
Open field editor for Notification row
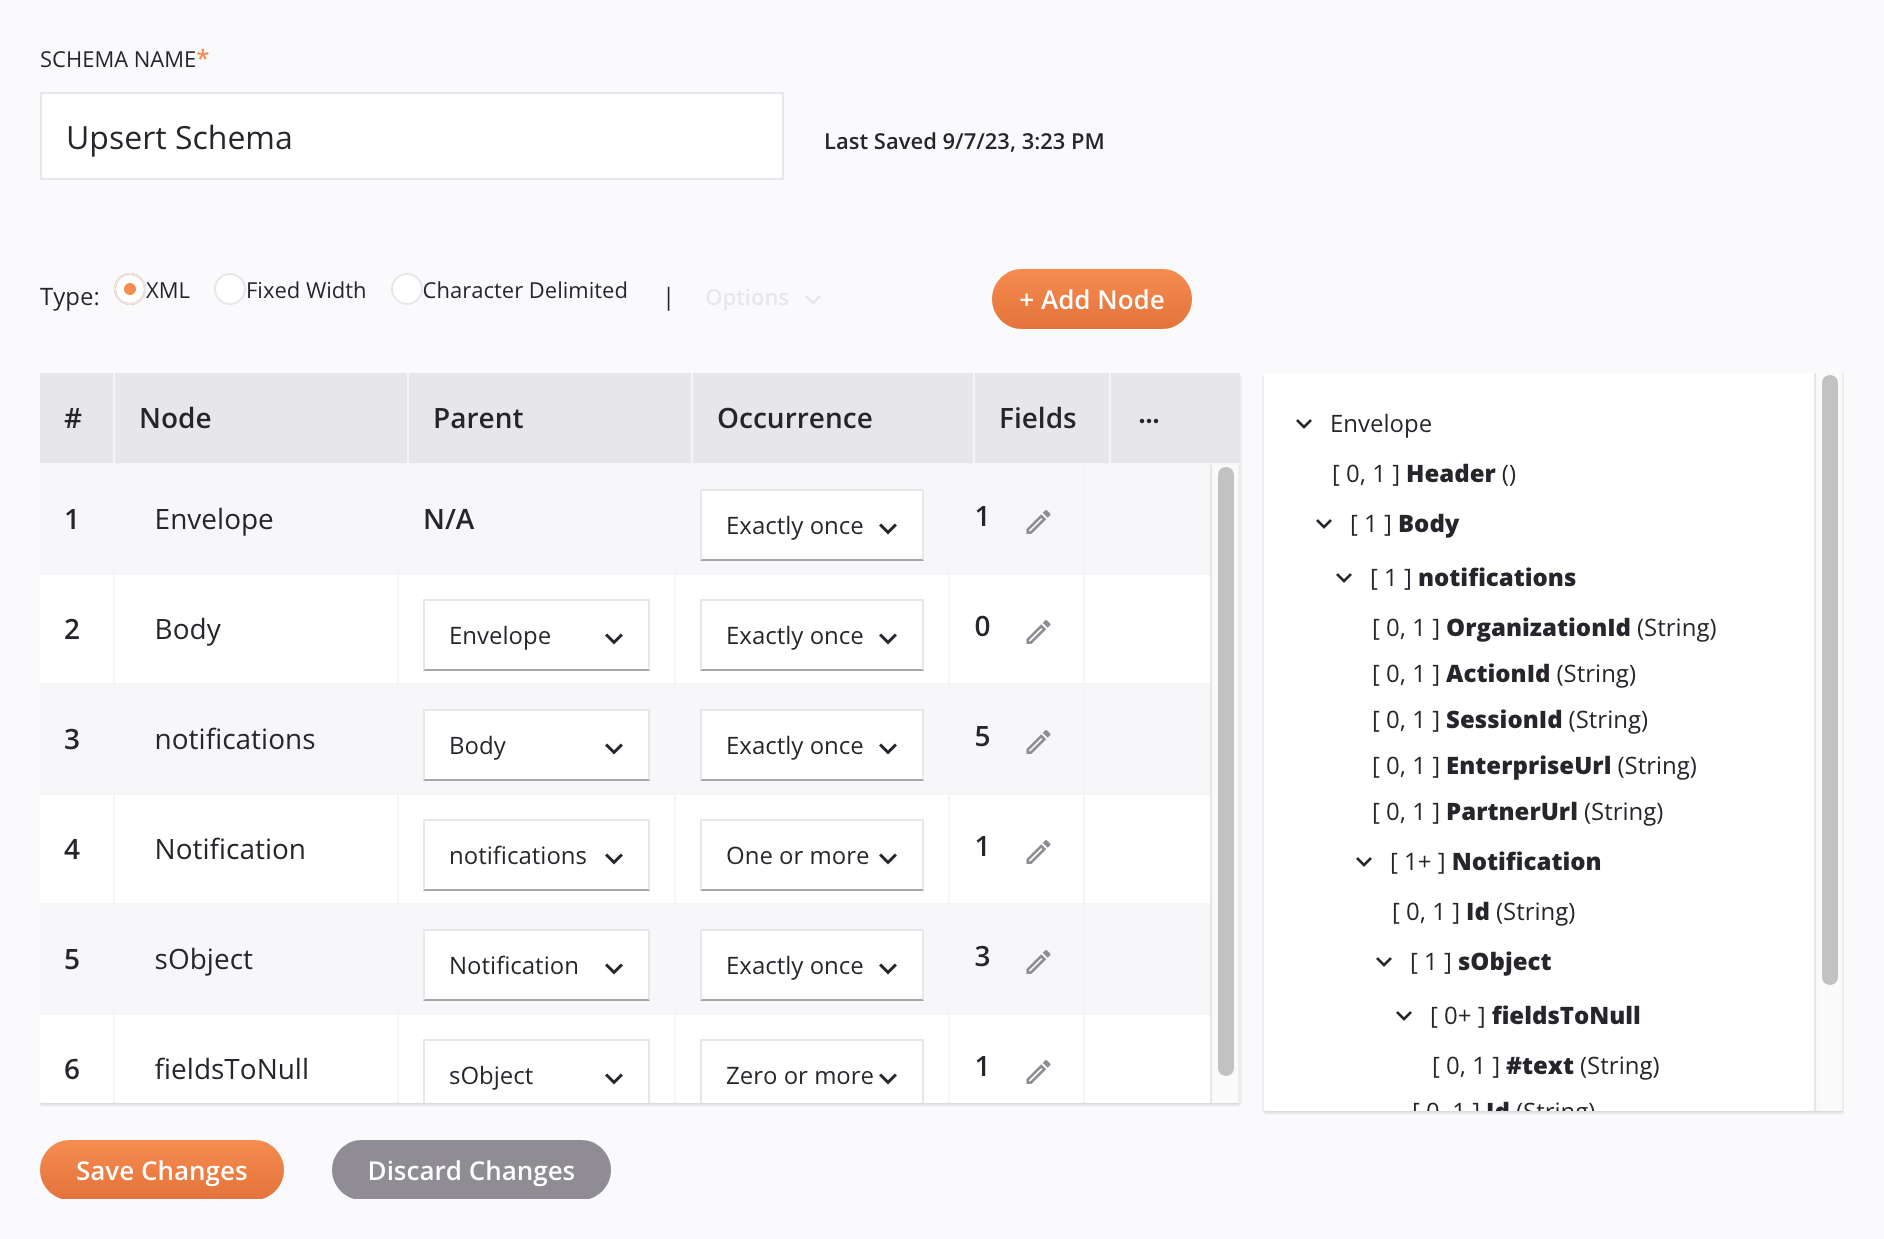click(x=1038, y=852)
